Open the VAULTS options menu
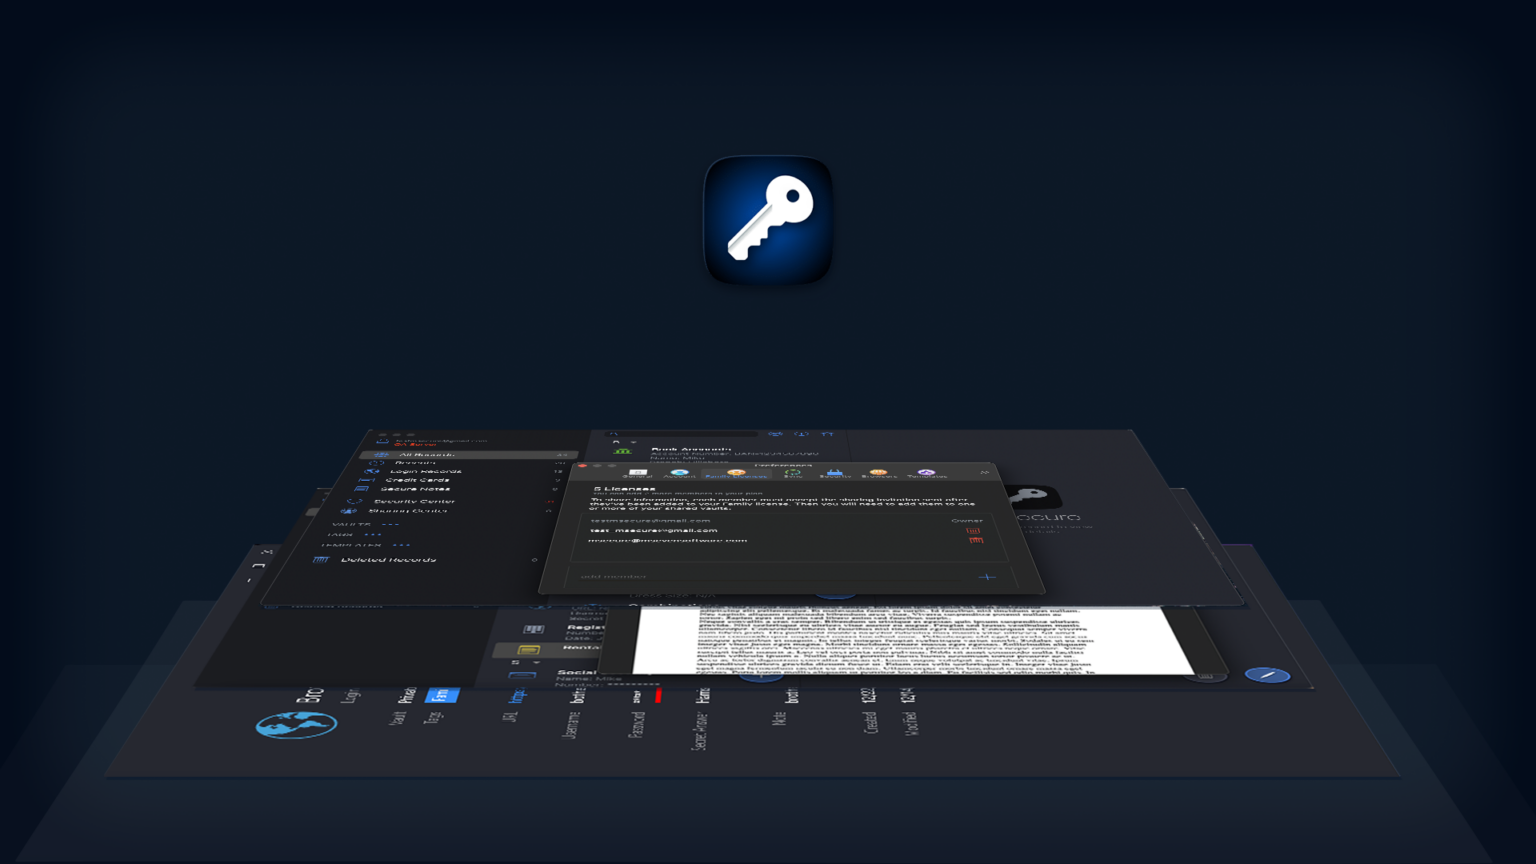The height and width of the screenshot is (864, 1536). pos(391,524)
